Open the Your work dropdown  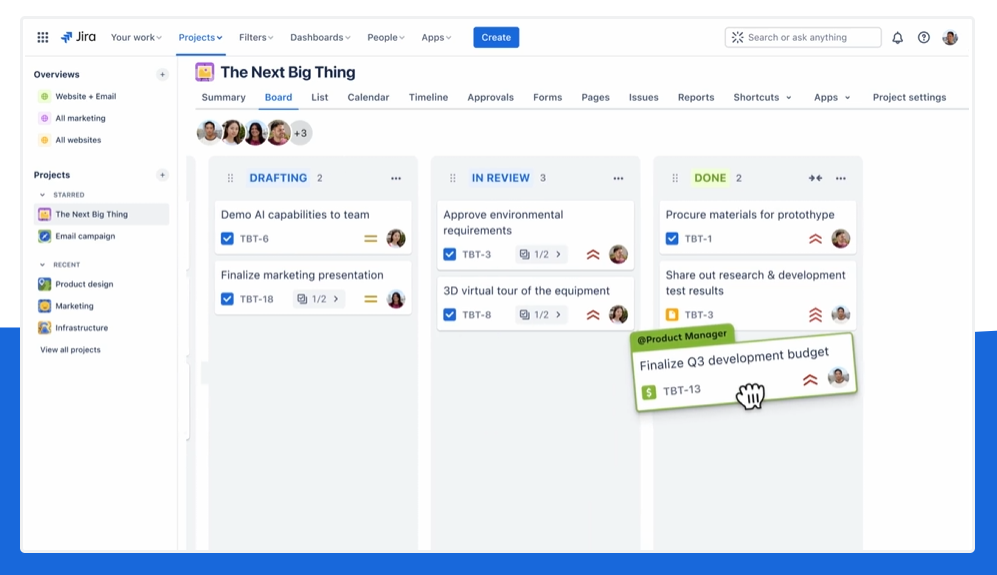136,38
